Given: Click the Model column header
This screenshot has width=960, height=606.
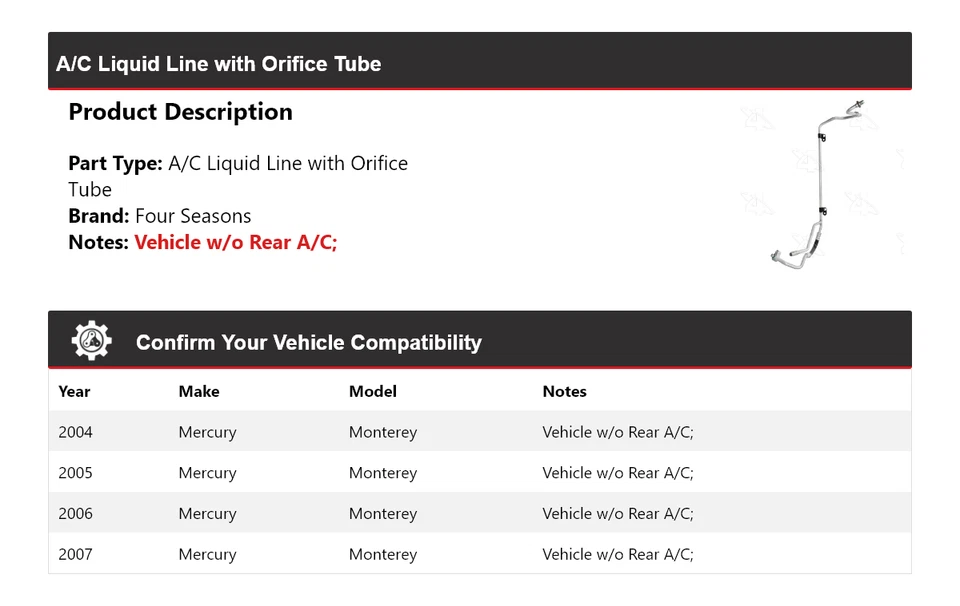Looking at the screenshot, I should pos(372,392).
